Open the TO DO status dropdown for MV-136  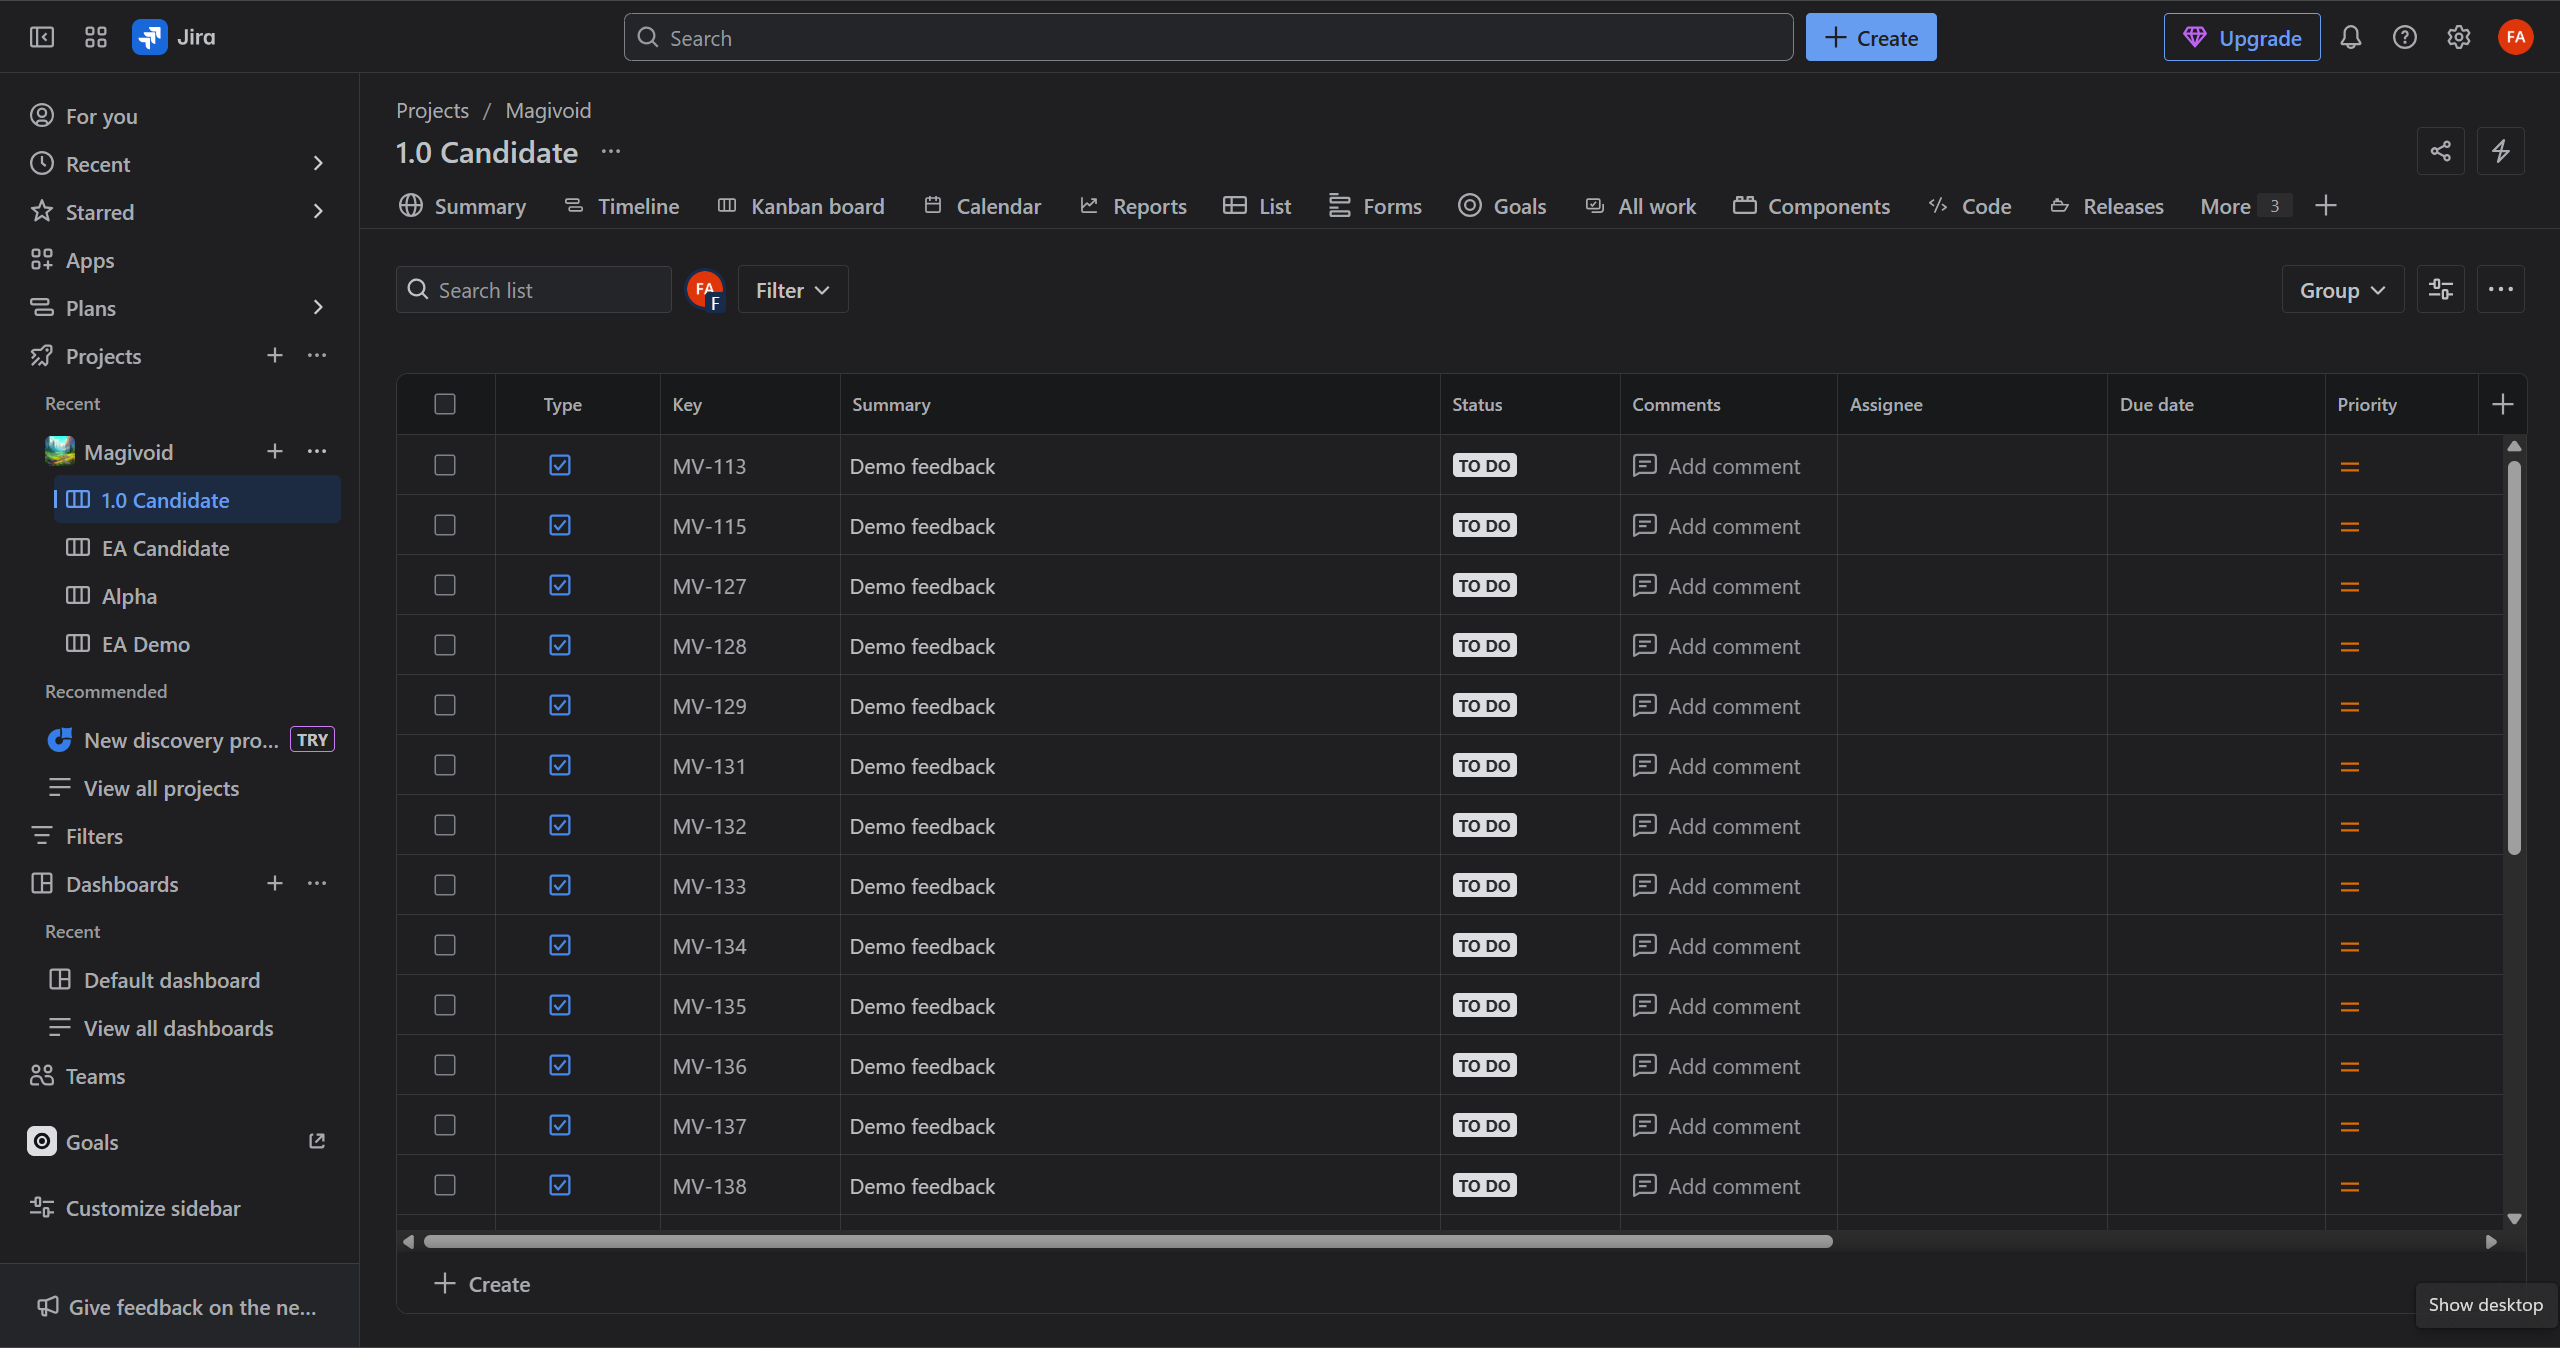pyautogui.click(x=1484, y=1065)
